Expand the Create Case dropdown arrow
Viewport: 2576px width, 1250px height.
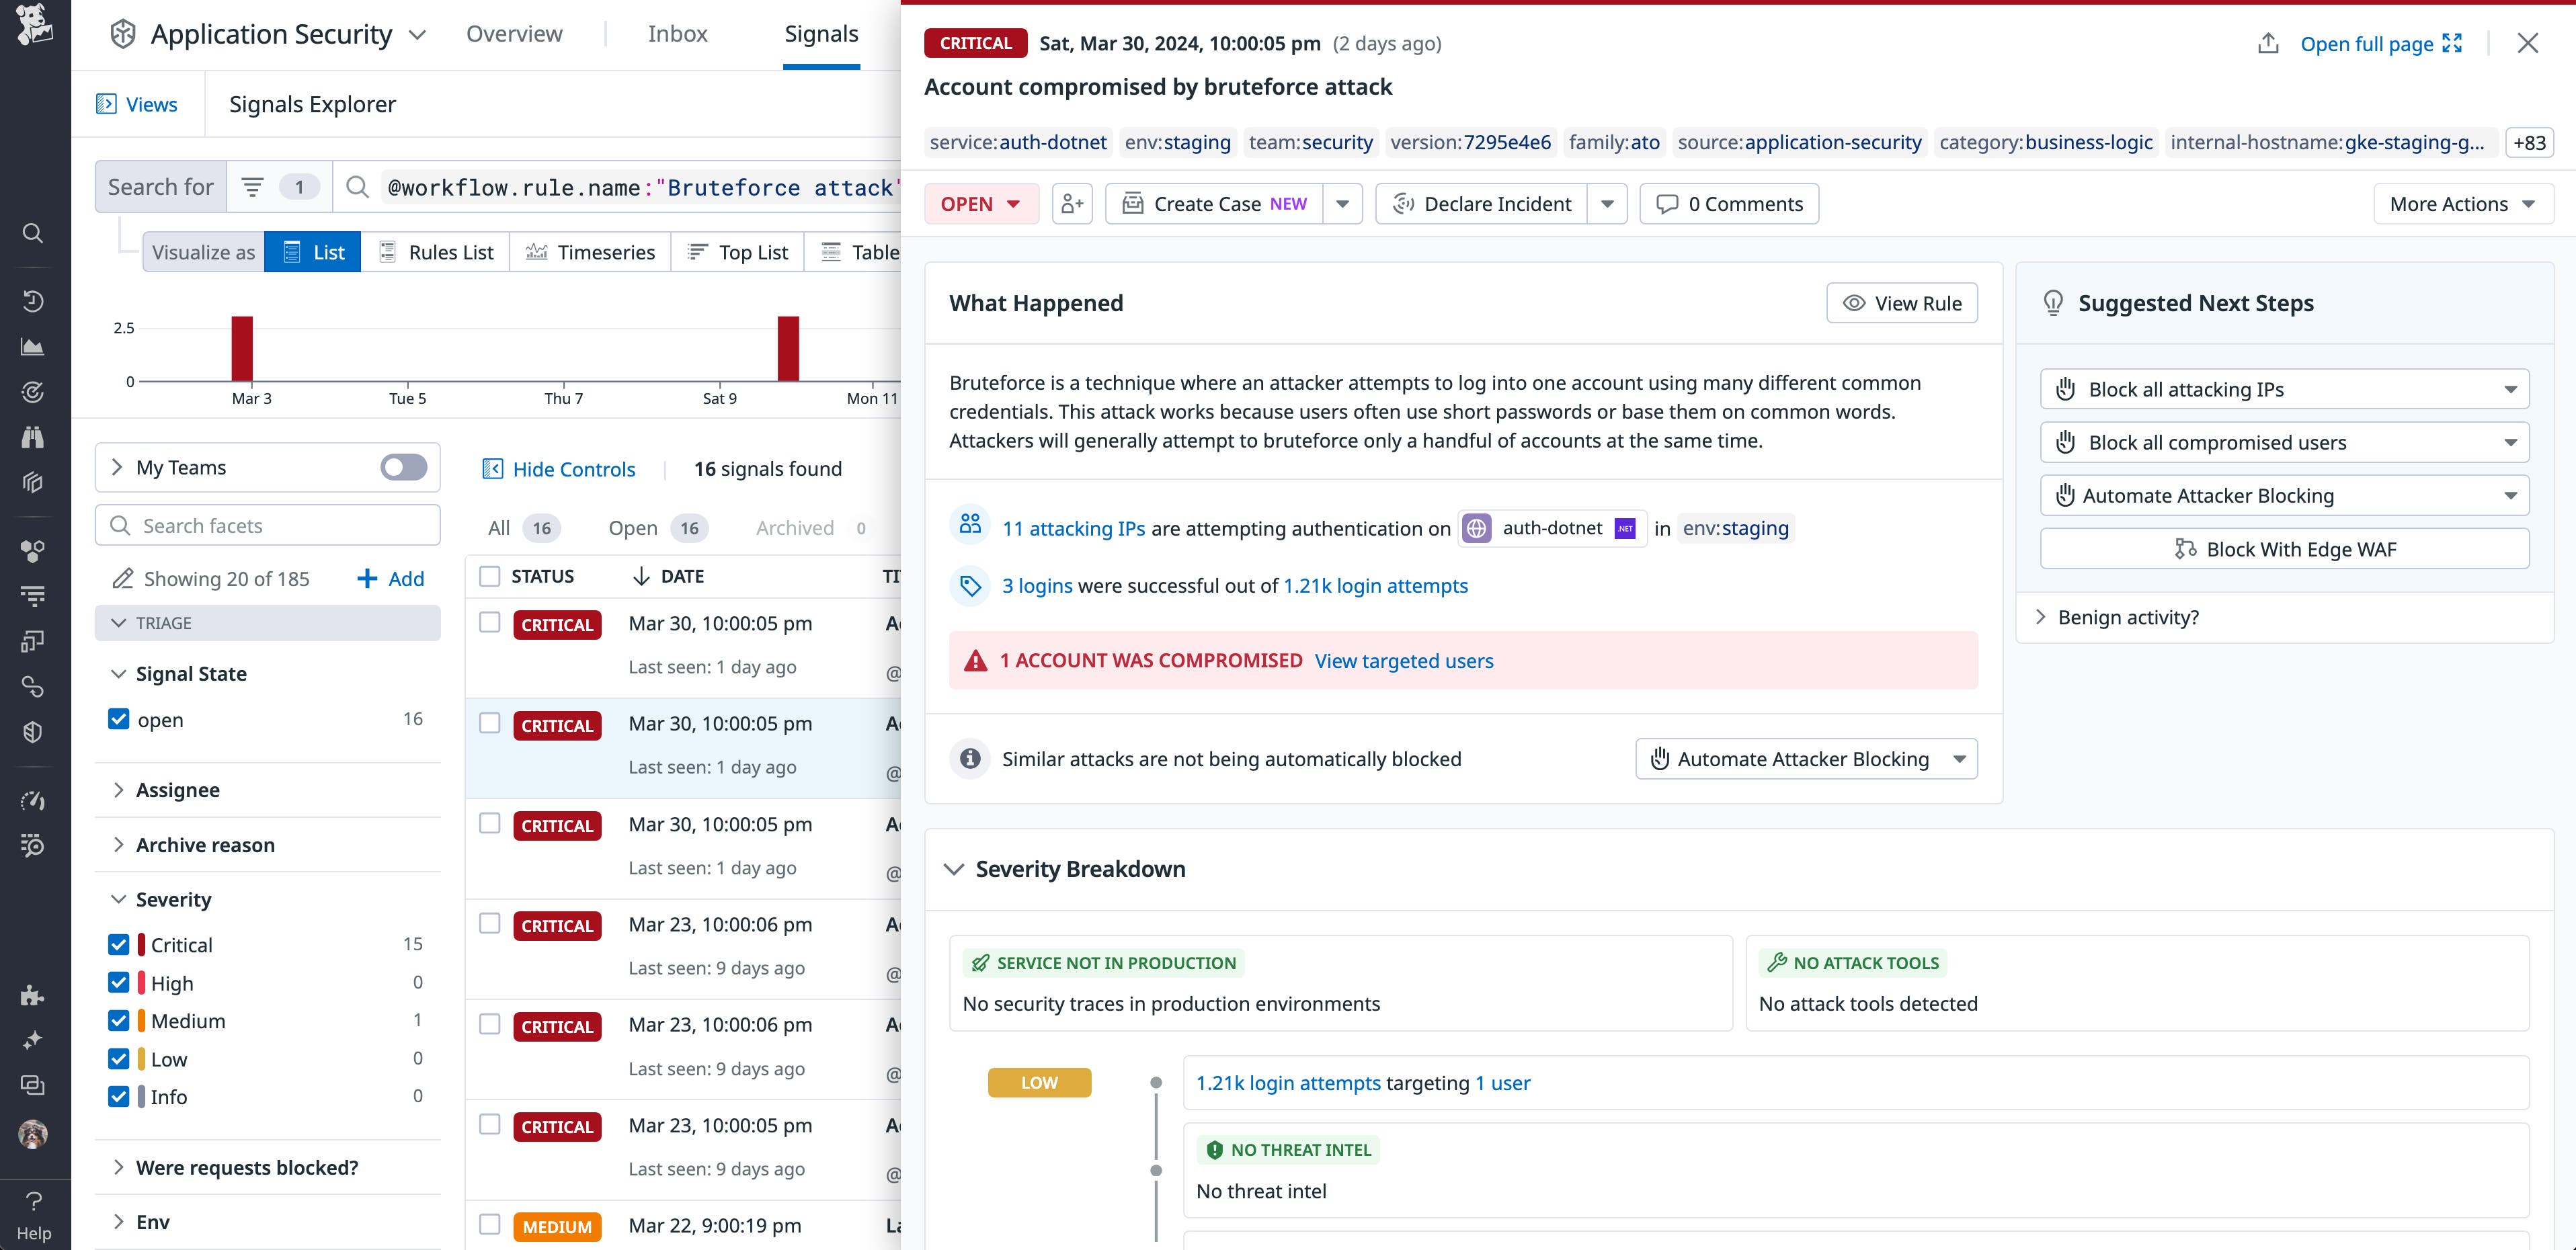[x=1343, y=203]
